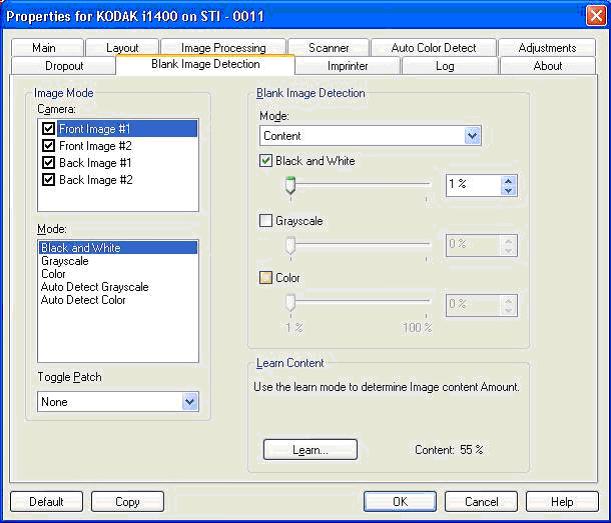611x523 pixels.
Task: Select Auto Detect Grayscale mode
Action: pos(118,287)
